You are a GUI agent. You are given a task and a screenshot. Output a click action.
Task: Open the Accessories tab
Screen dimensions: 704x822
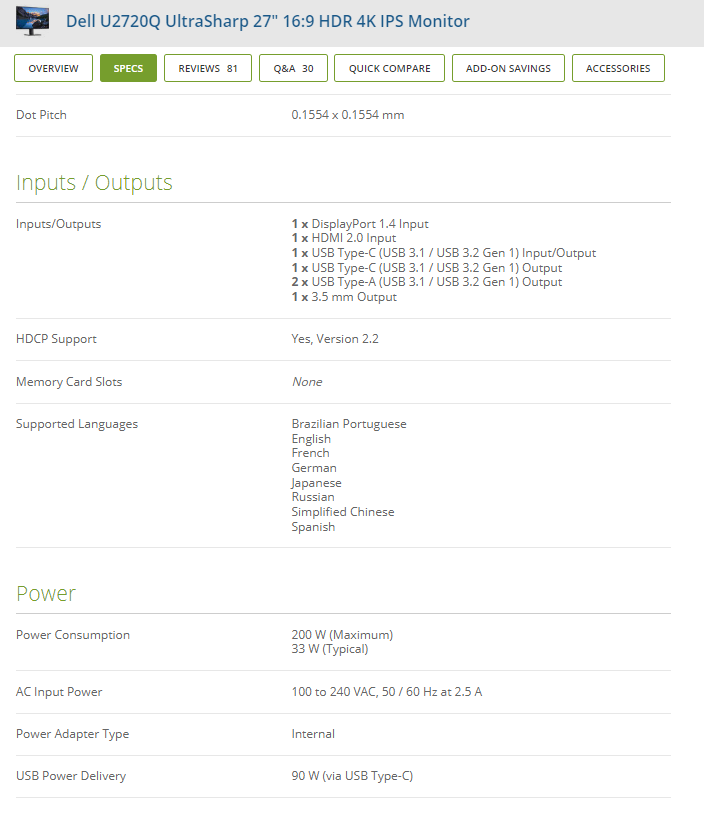pos(618,68)
